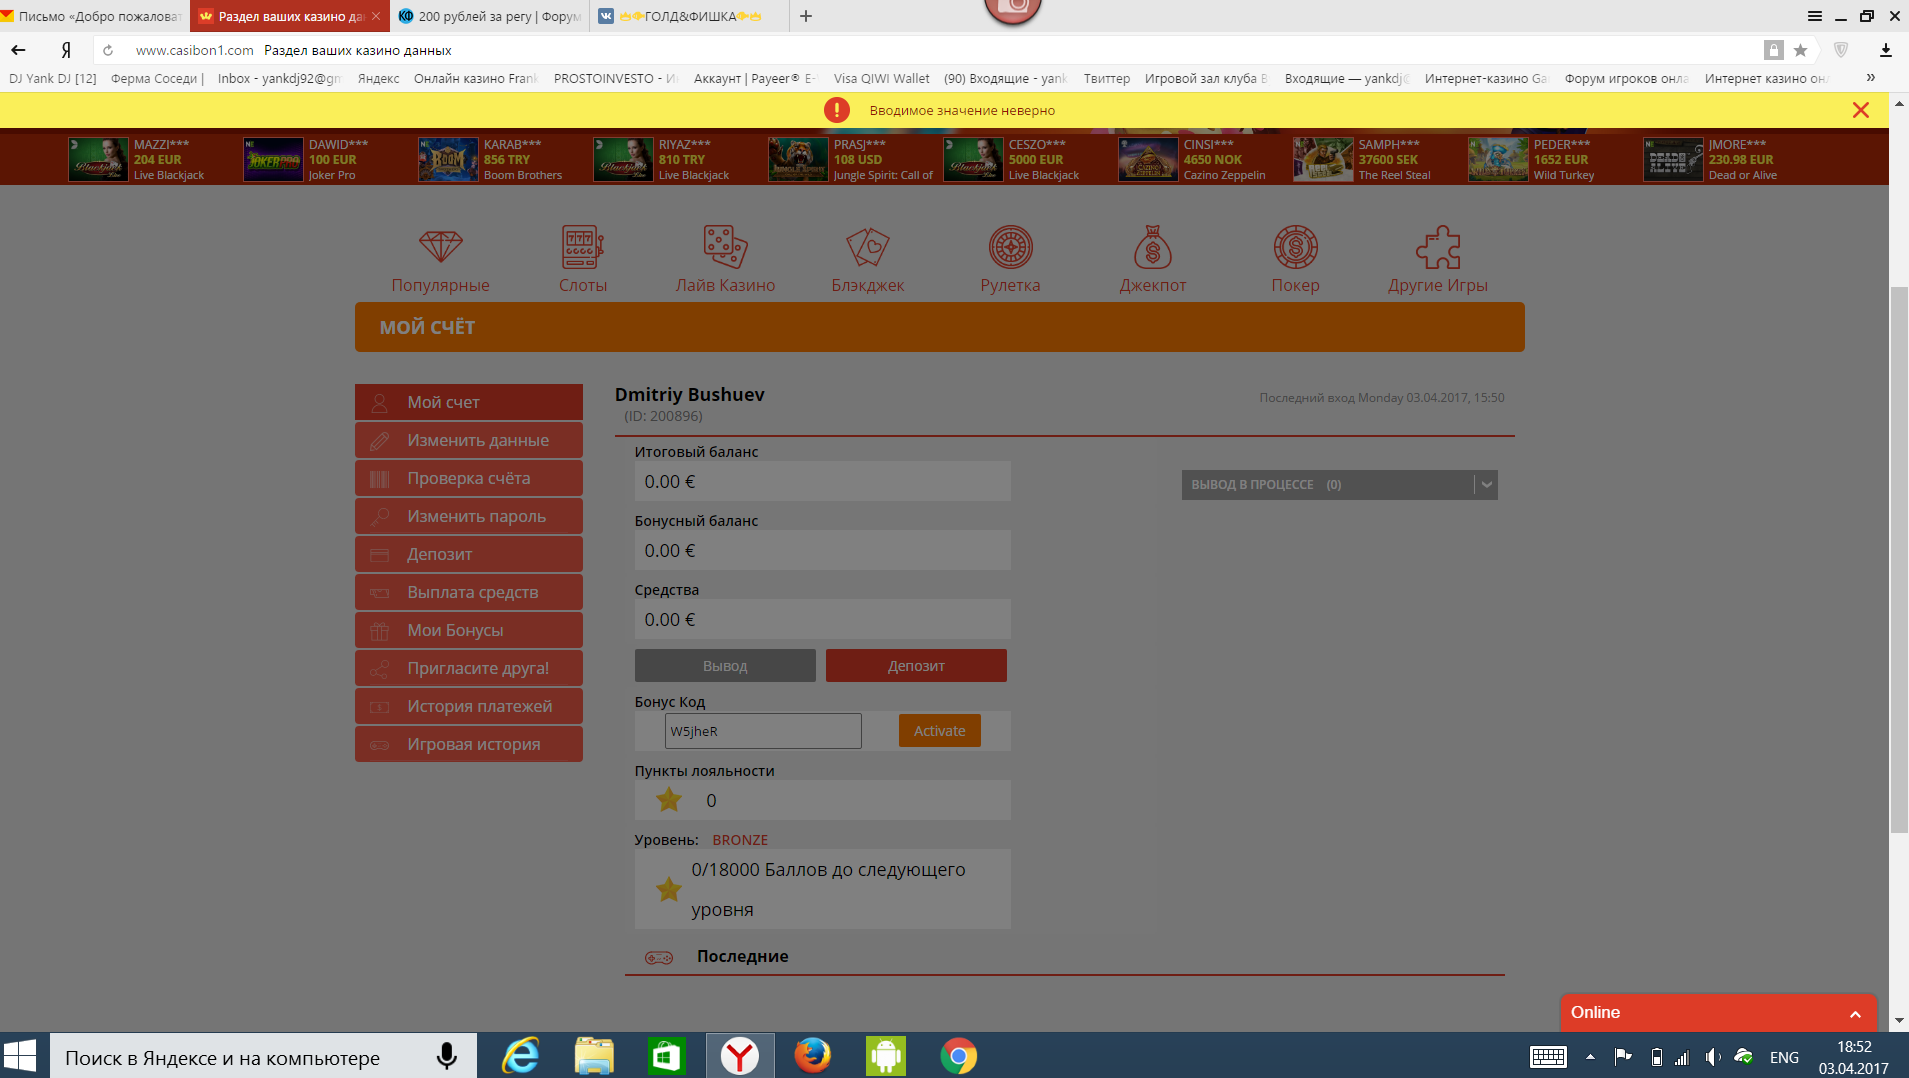The height and width of the screenshot is (1078, 1909).
Task: Switch to the ГОЛД&ФИШКА tab
Action: point(690,16)
